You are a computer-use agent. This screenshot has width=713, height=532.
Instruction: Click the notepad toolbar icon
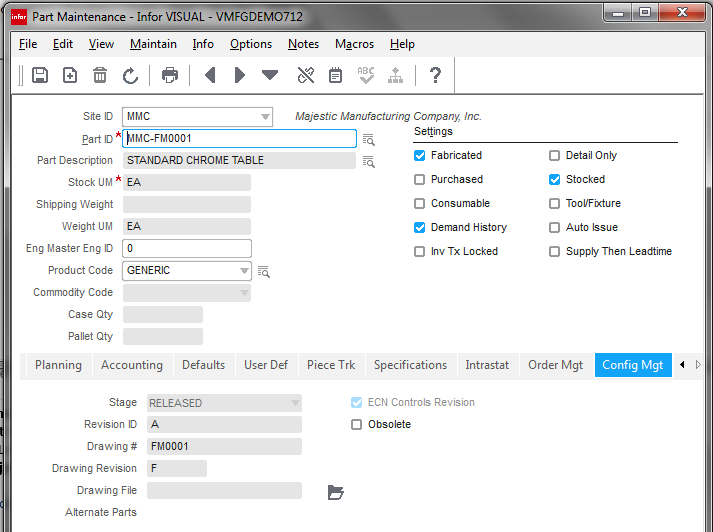click(336, 75)
